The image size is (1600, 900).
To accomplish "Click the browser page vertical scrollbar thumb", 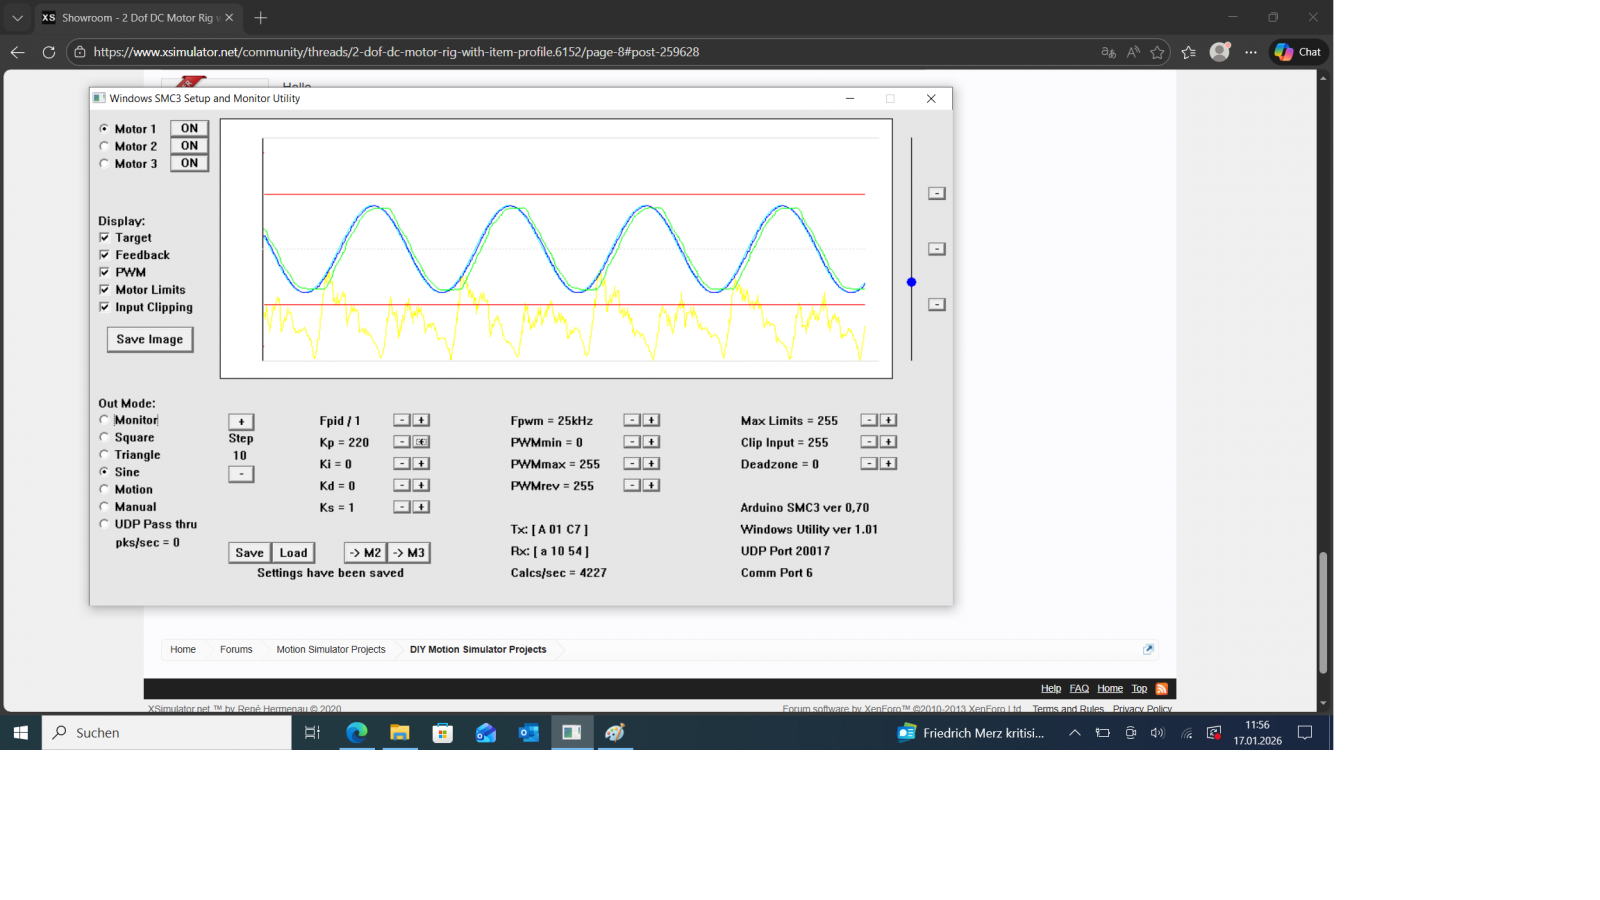I will [1323, 612].
